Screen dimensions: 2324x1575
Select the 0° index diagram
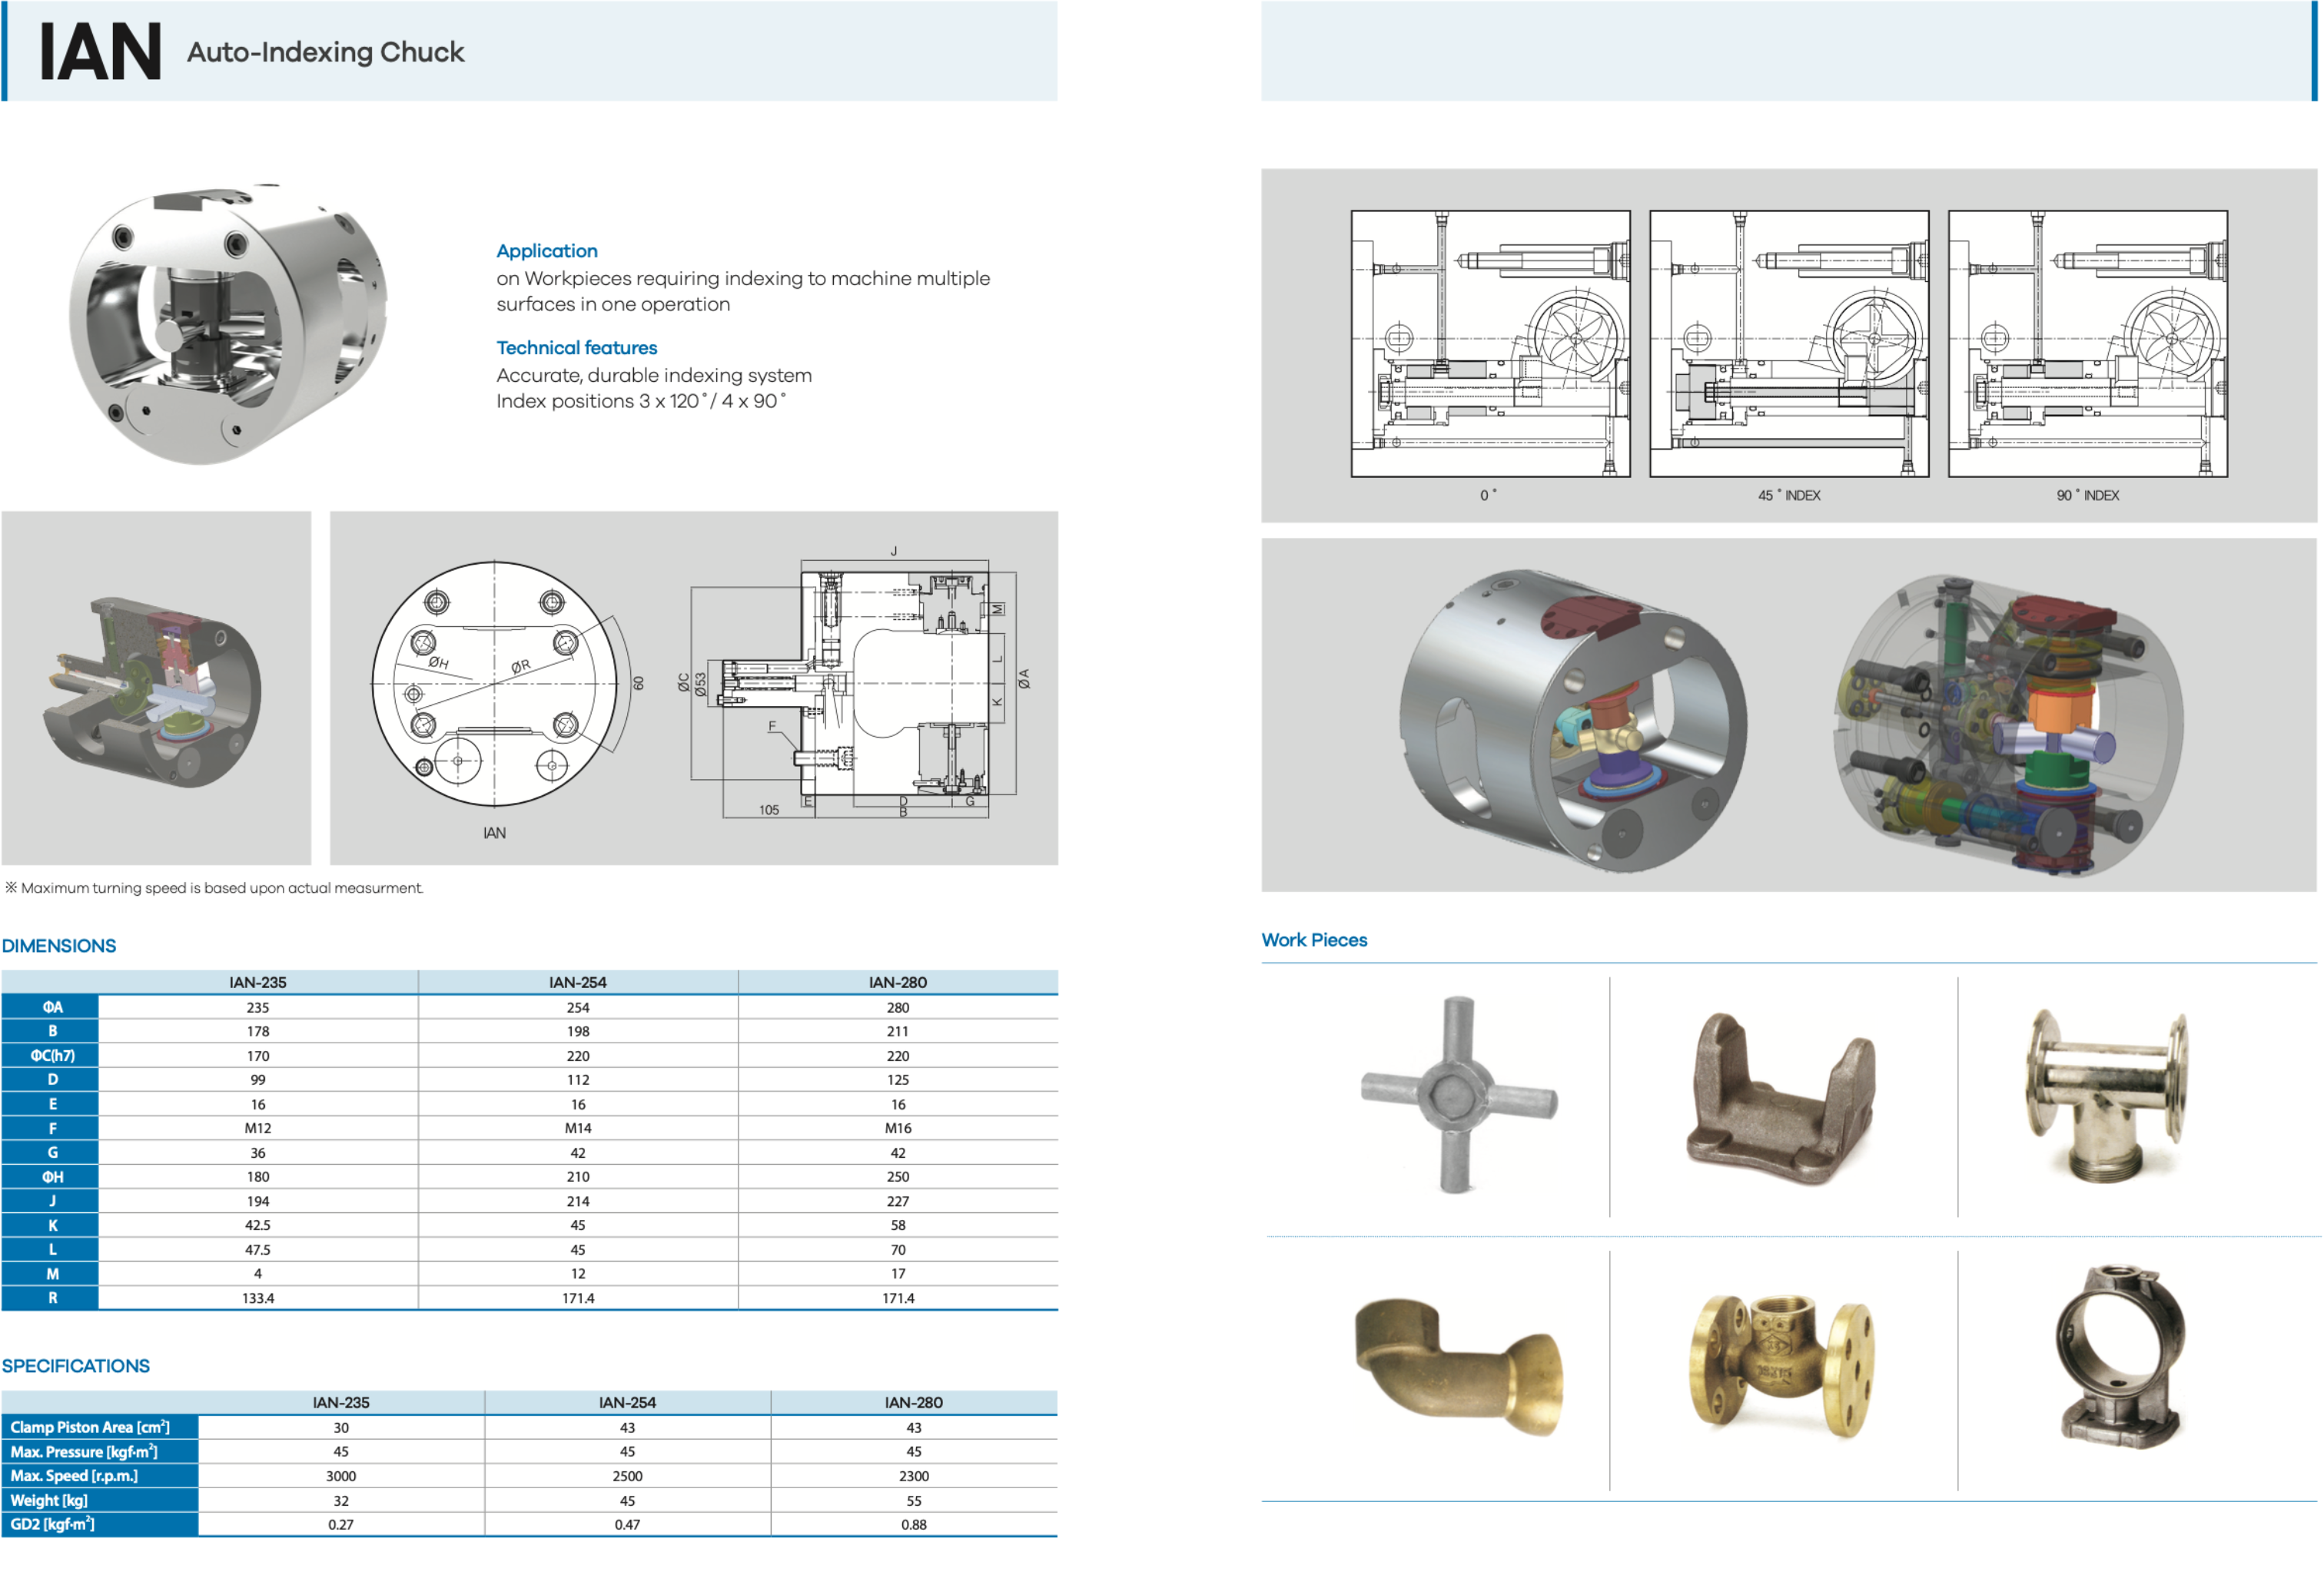click(1490, 343)
